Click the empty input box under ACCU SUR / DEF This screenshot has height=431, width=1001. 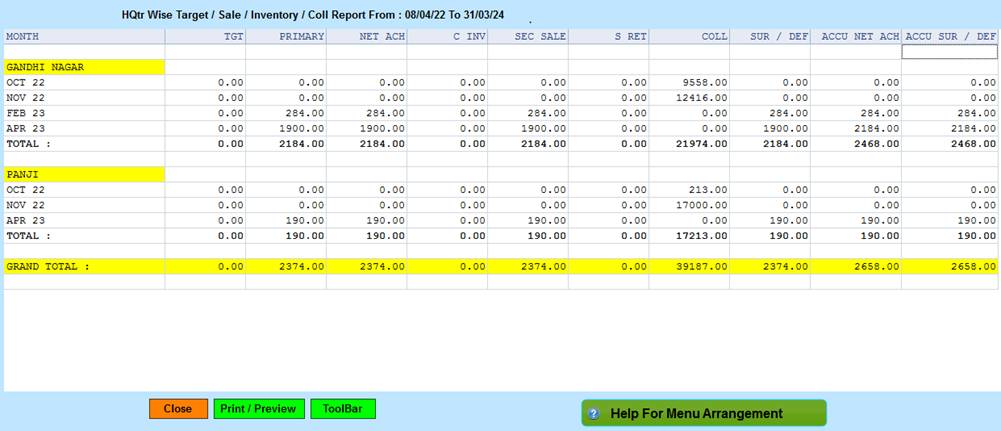pos(949,52)
